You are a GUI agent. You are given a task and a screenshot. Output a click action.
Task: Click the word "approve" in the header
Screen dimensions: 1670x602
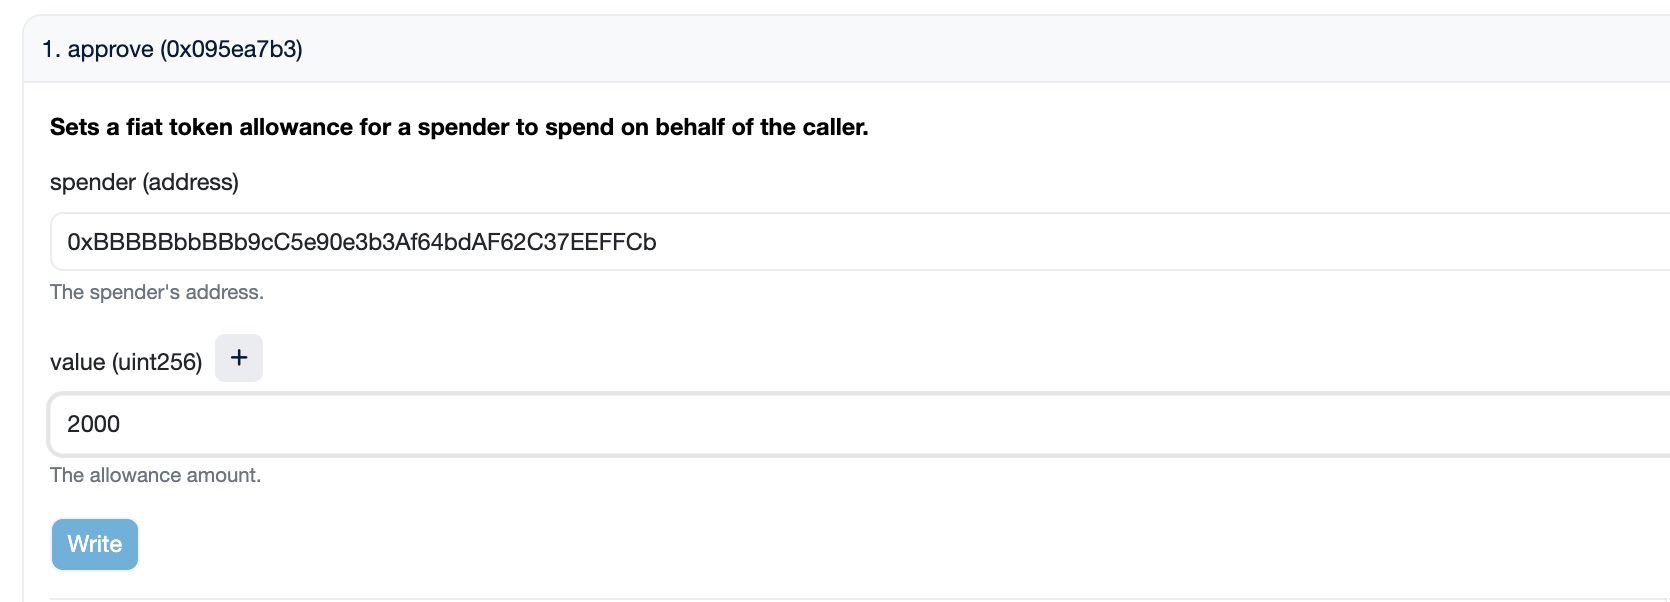pyautogui.click(x=110, y=49)
